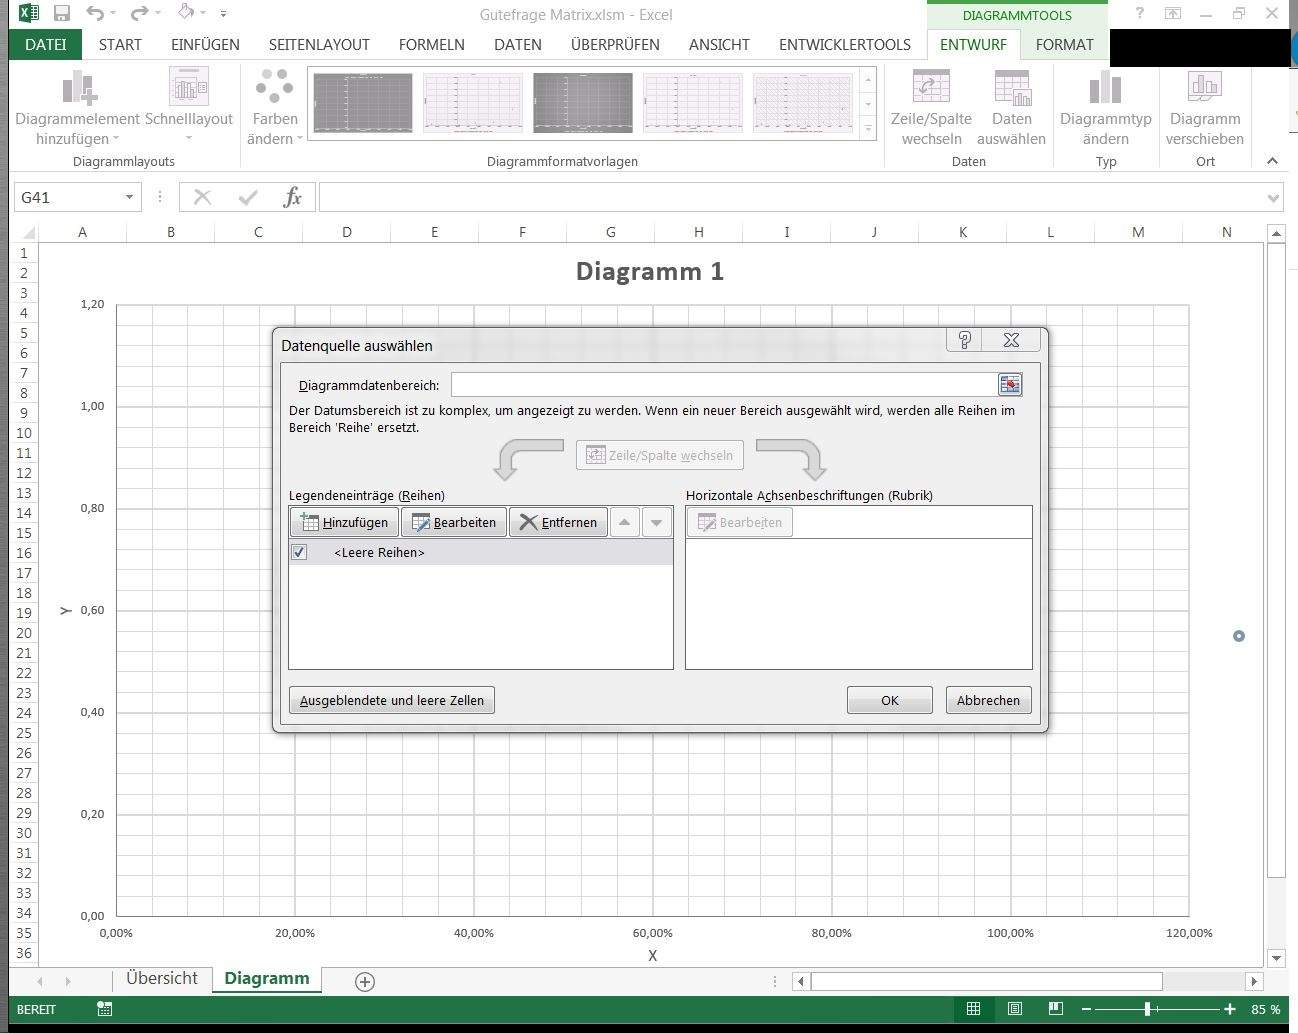Uncheck the Leere Reihen checkbox
This screenshot has width=1298, height=1033.
pos(299,552)
